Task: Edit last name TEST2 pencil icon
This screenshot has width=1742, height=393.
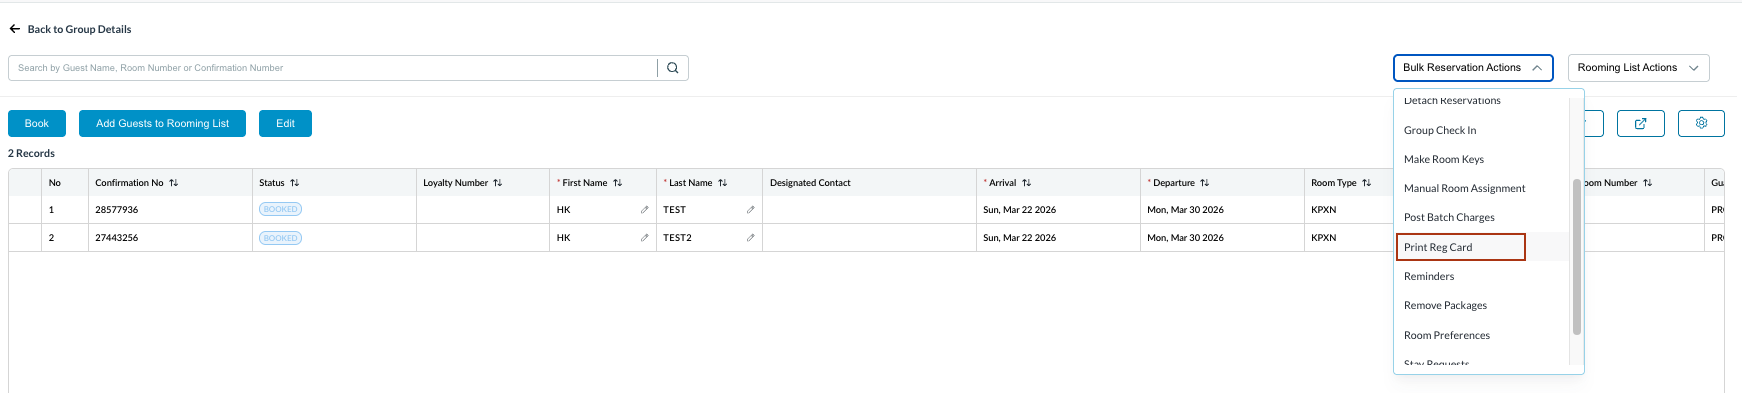Action: (750, 238)
